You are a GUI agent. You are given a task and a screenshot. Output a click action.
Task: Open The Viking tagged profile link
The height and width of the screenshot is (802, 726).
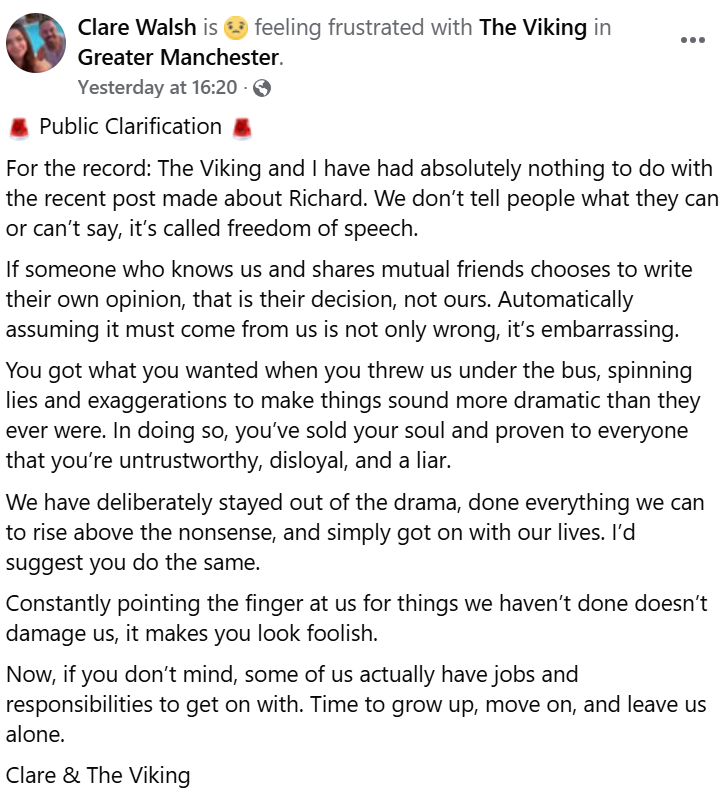tap(533, 27)
